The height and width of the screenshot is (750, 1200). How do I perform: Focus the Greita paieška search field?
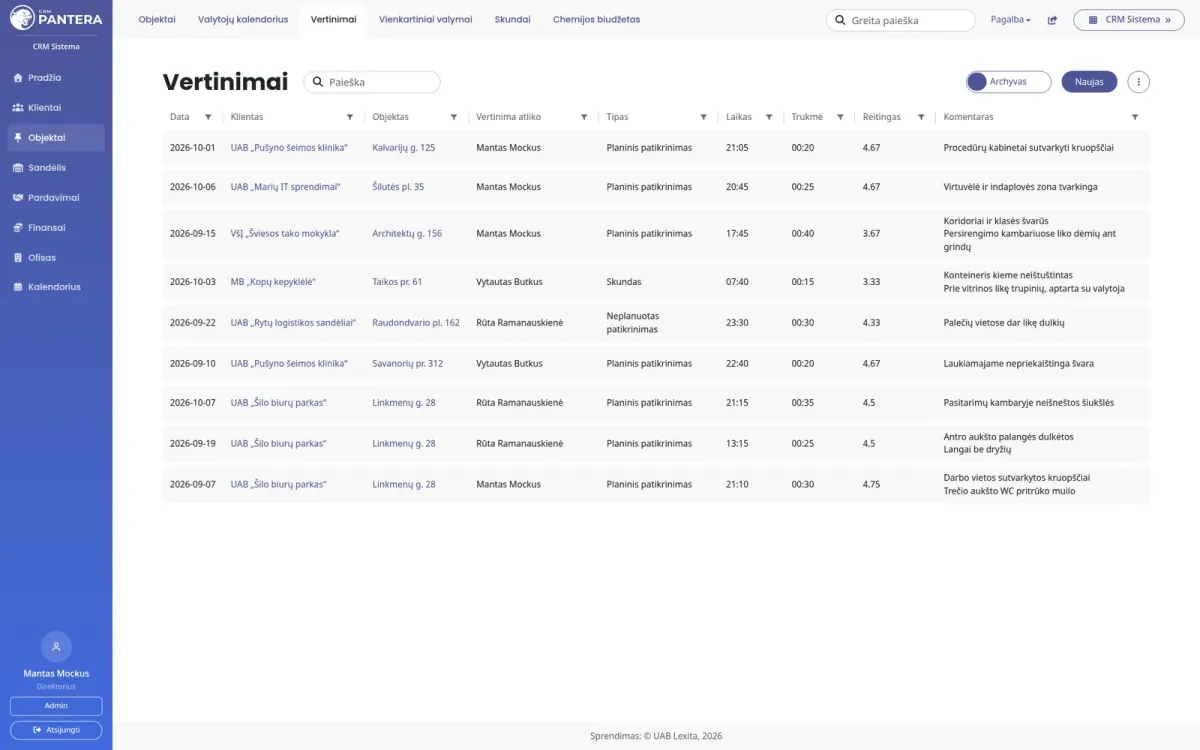tap(900, 20)
